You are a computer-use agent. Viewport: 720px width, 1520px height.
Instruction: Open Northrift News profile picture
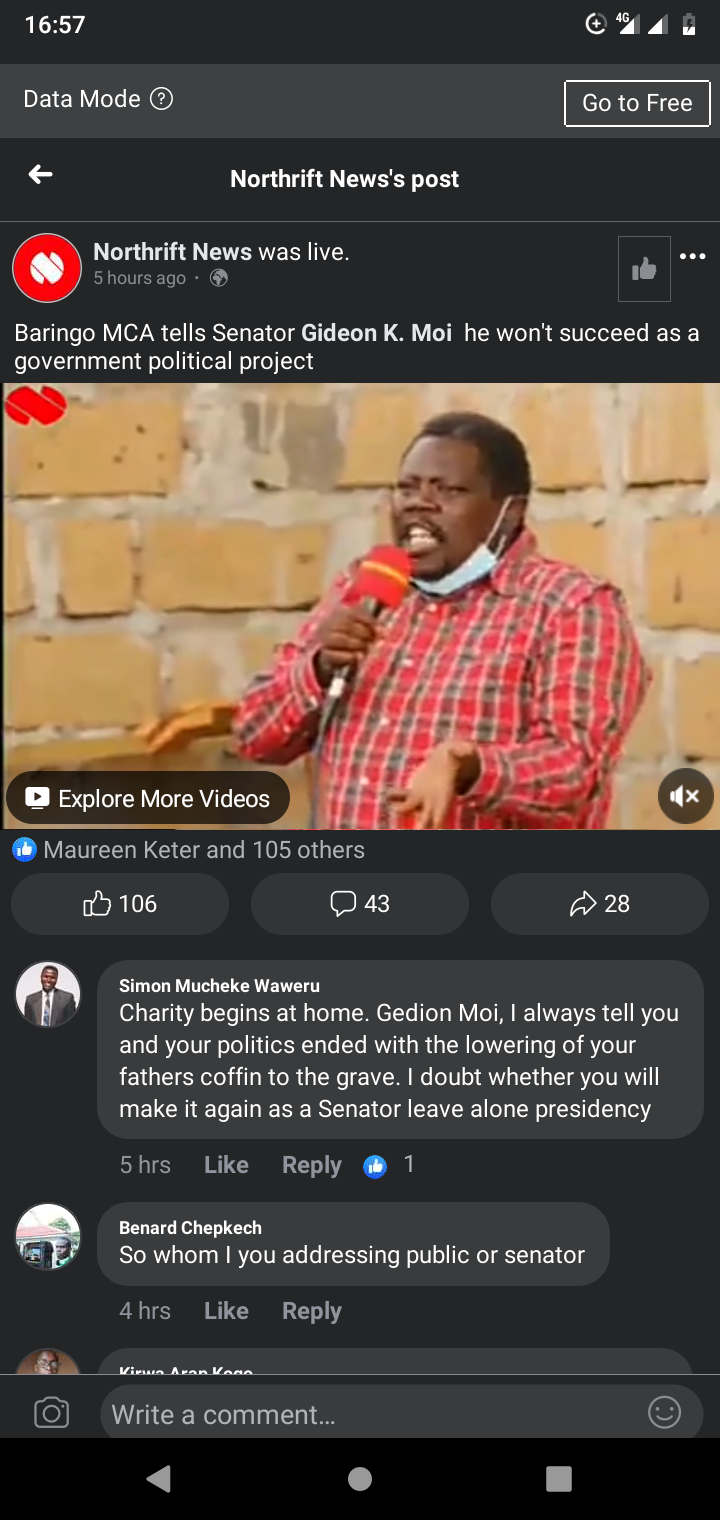(x=47, y=268)
